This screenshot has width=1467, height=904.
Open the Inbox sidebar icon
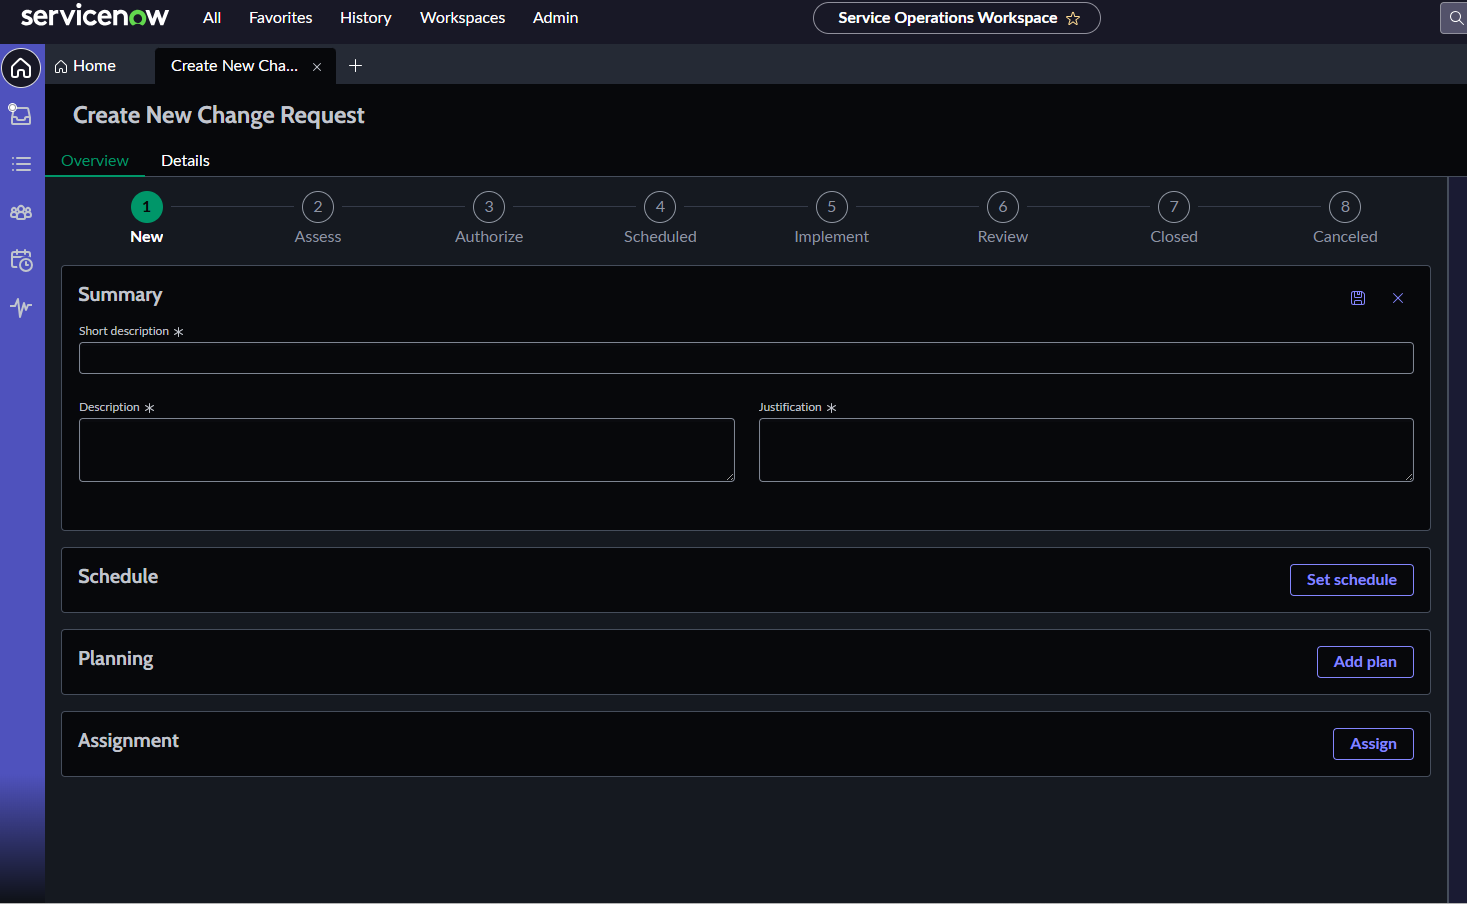coord(21,115)
